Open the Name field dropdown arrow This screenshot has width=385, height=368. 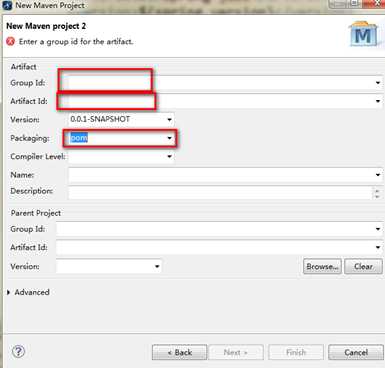(x=378, y=175)
